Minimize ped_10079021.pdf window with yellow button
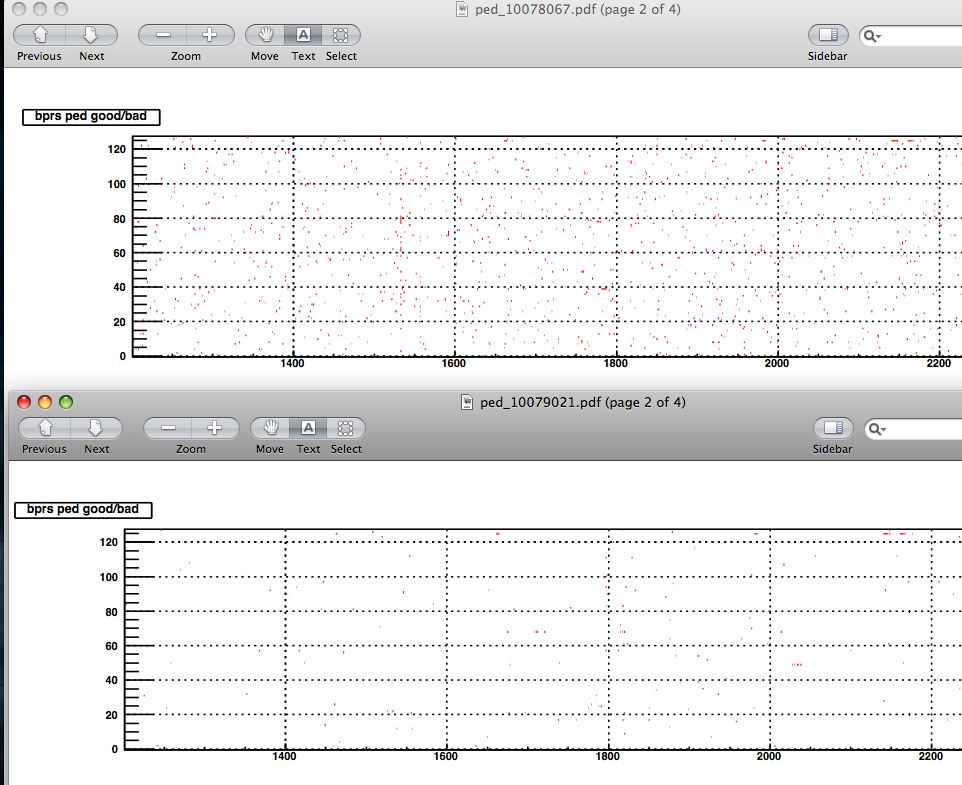962x785 pixels. (x=45, y=402)
